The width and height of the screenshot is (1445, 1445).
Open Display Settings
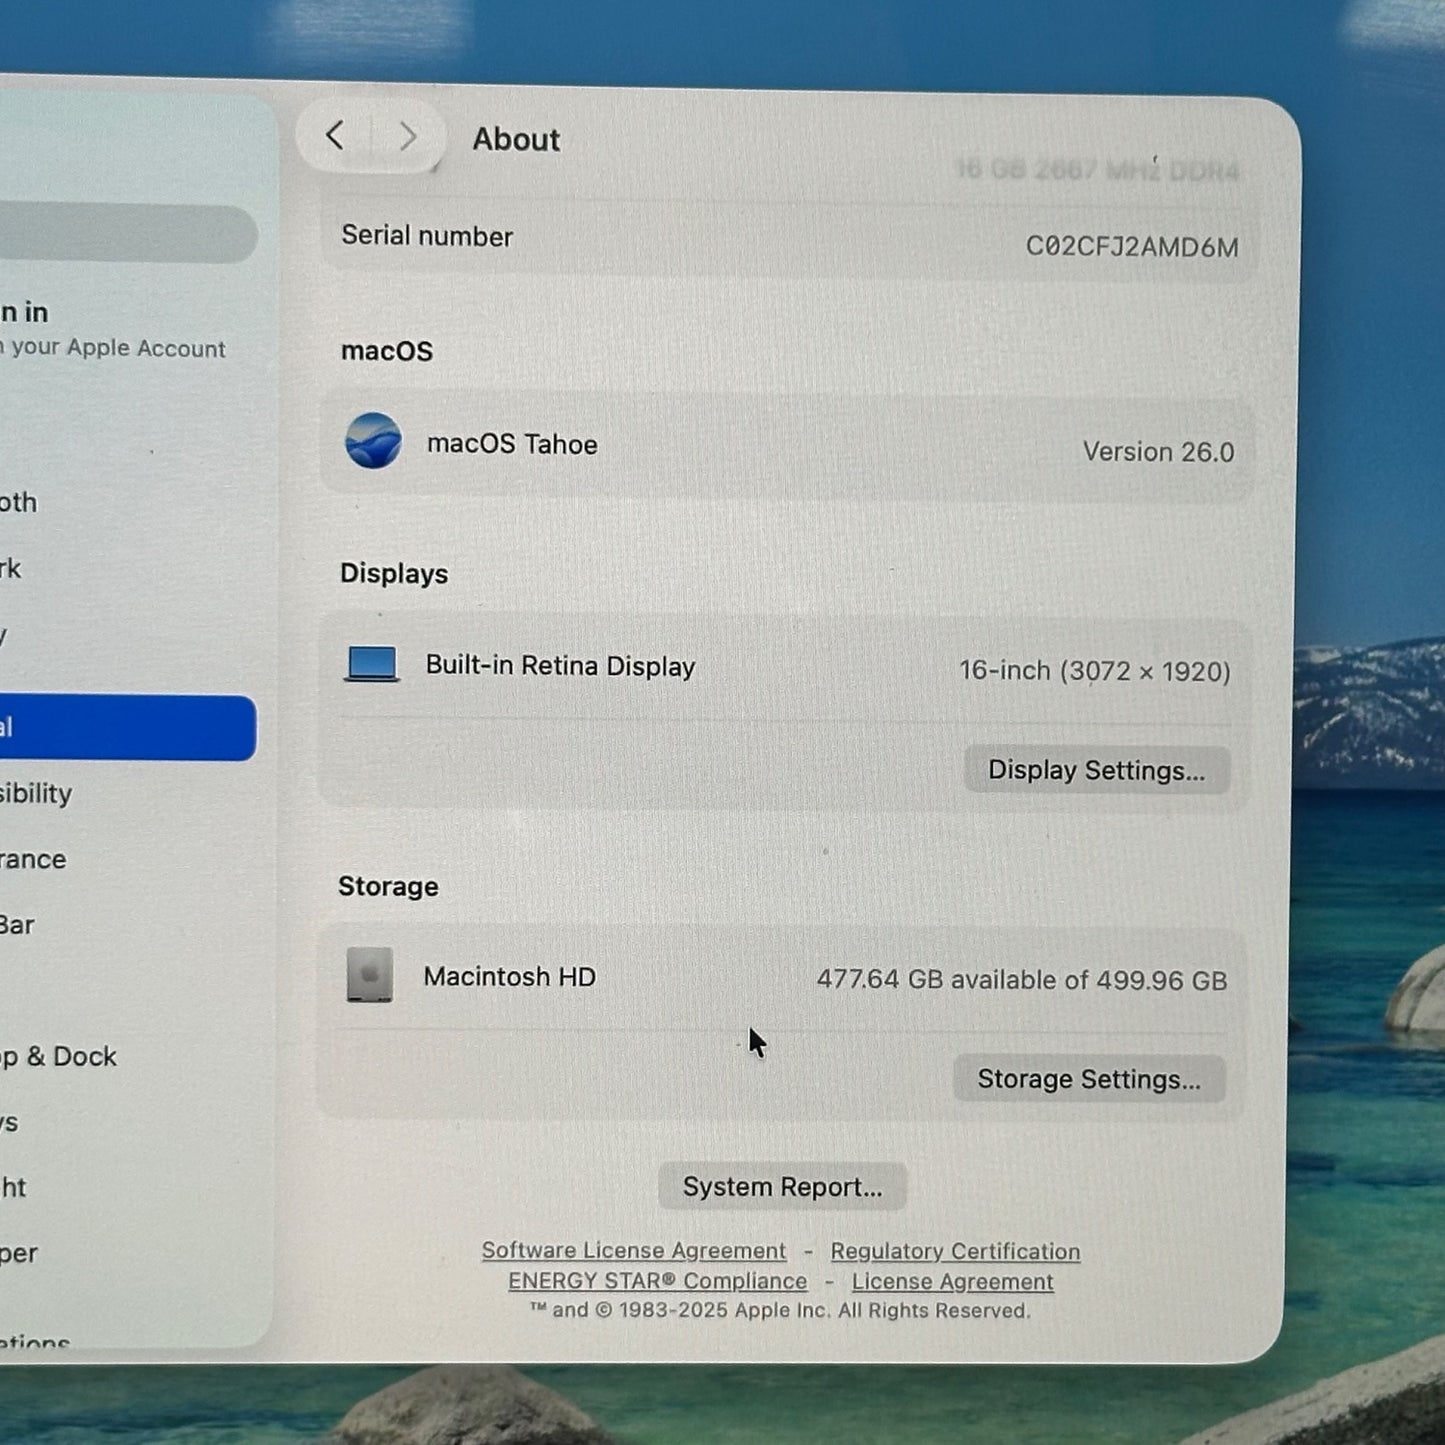click(1097, 770)
